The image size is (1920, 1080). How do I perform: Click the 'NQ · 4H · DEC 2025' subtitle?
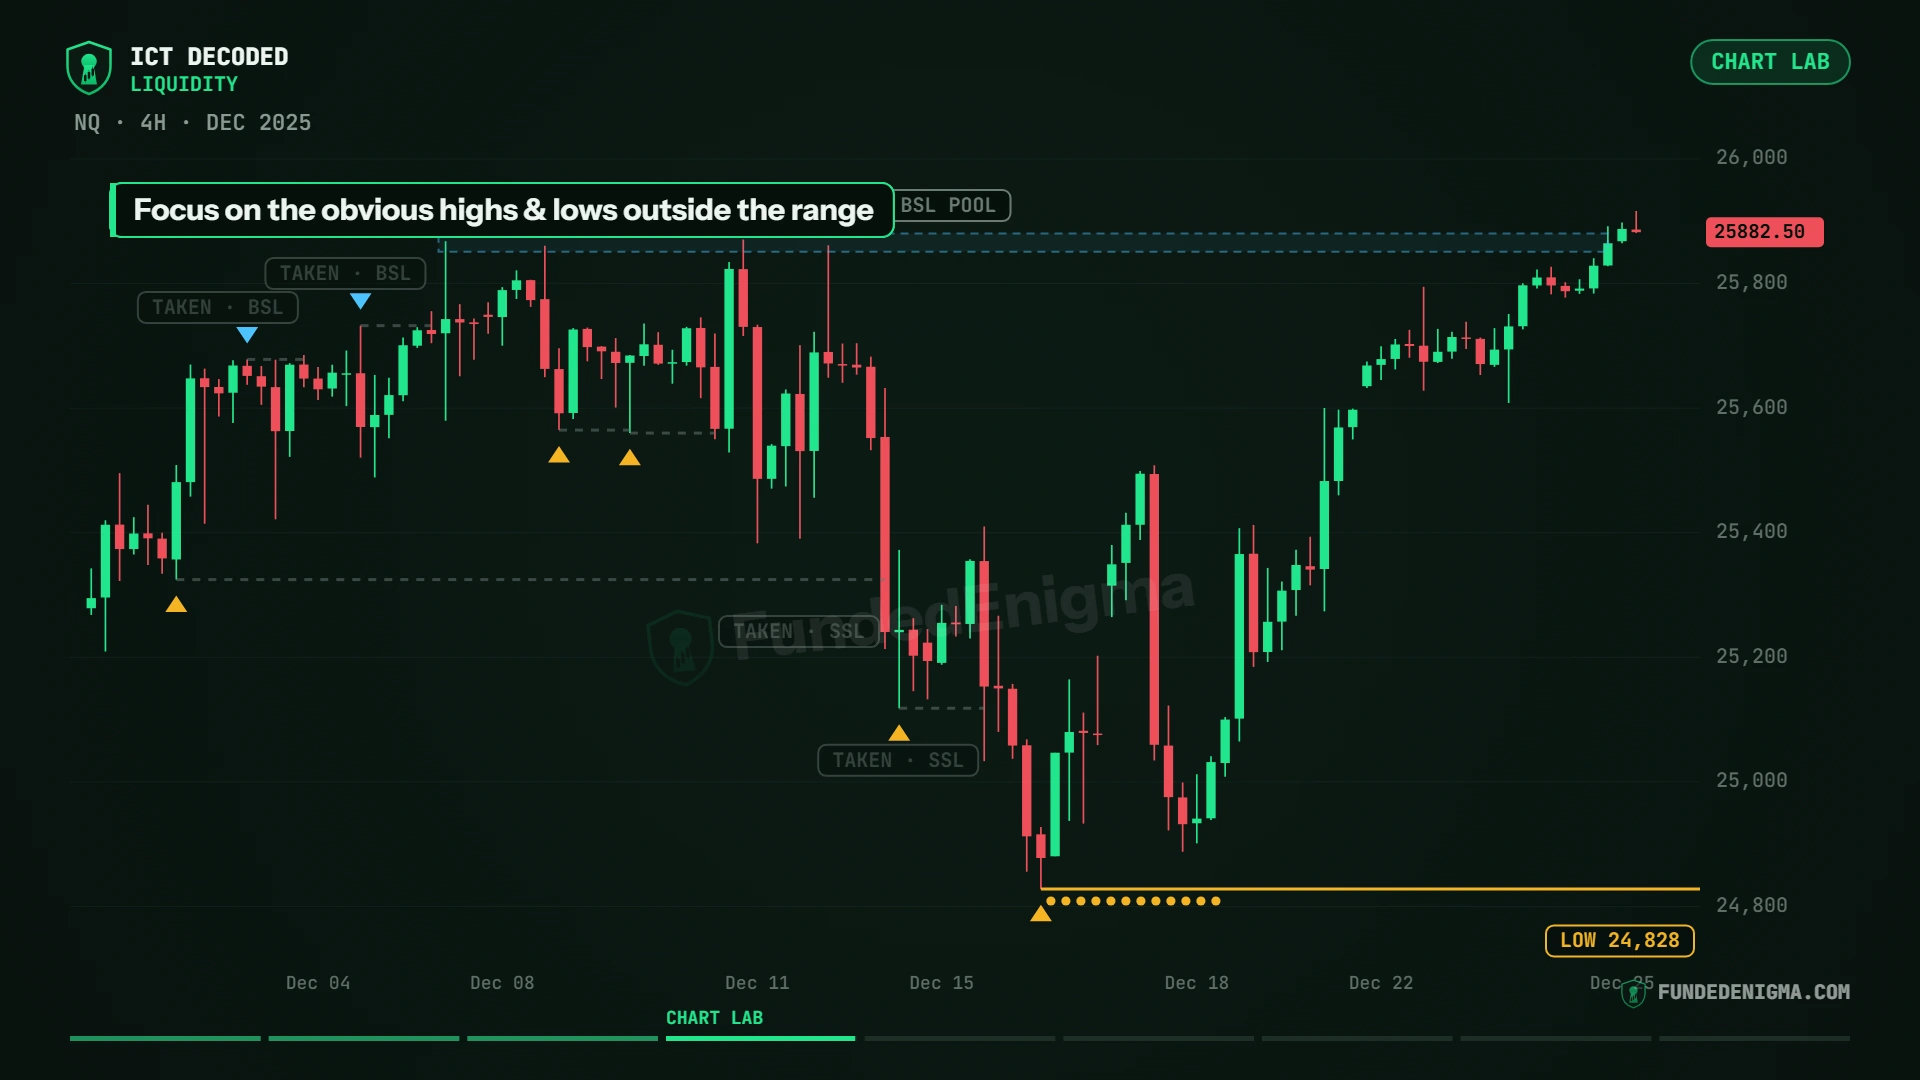[193, 123]
